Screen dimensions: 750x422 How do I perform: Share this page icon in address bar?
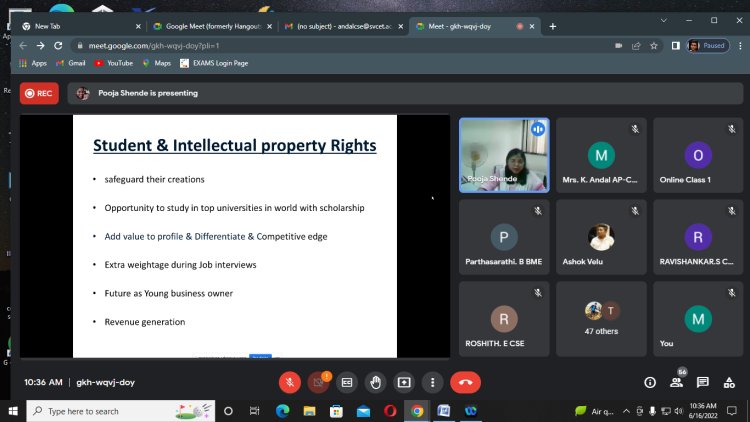[636, 45]
